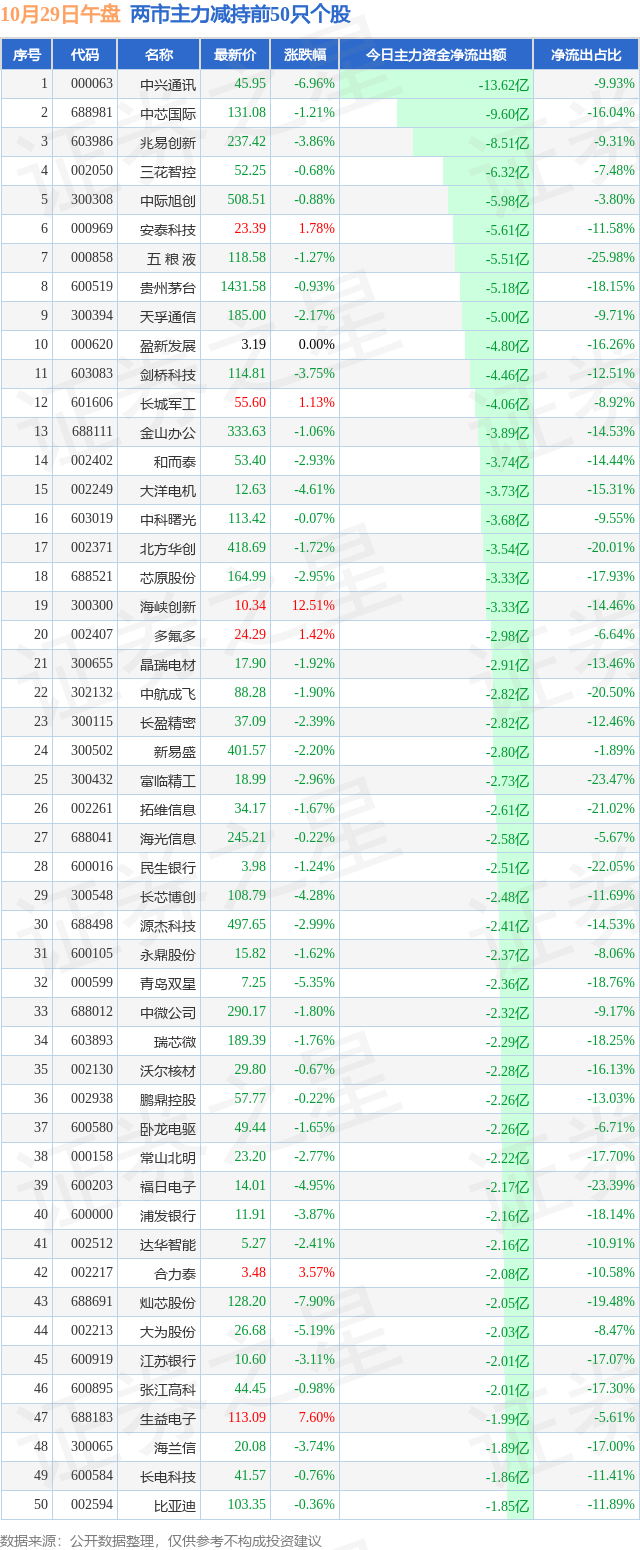This screenshot has width=640, height=1550.
Task: Click the 今日主力资金净流出额 column header
Action: [x=436, y=55]
